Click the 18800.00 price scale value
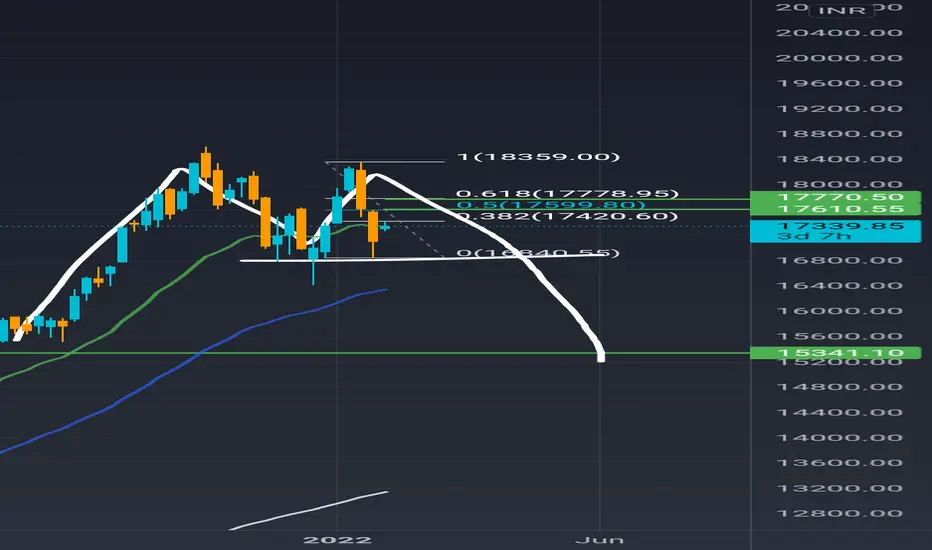 point(839,134)
